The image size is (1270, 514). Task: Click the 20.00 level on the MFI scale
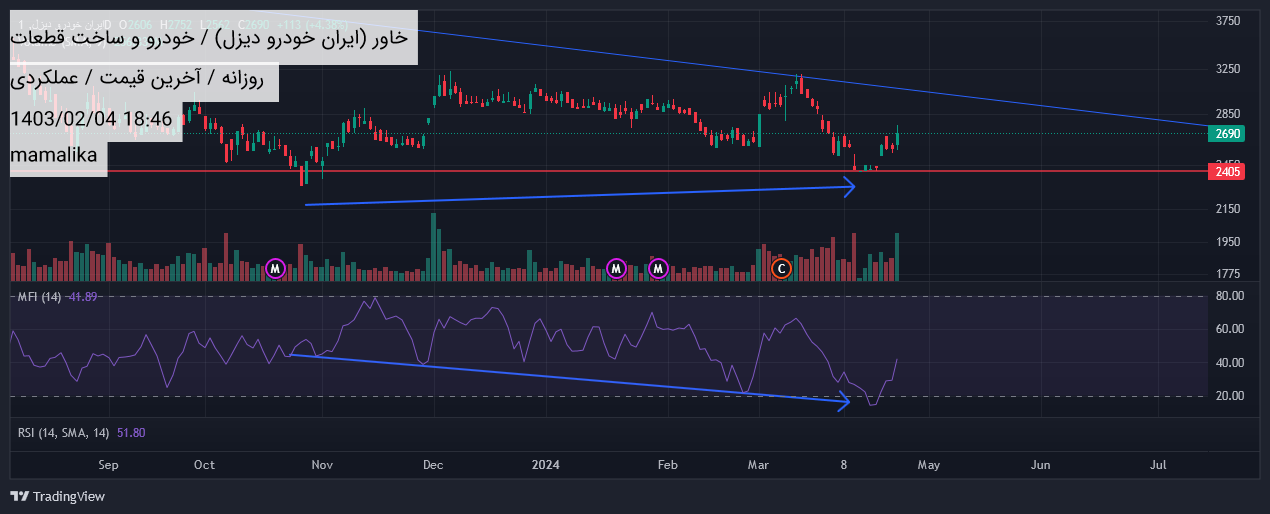[x=1229, y=396]
